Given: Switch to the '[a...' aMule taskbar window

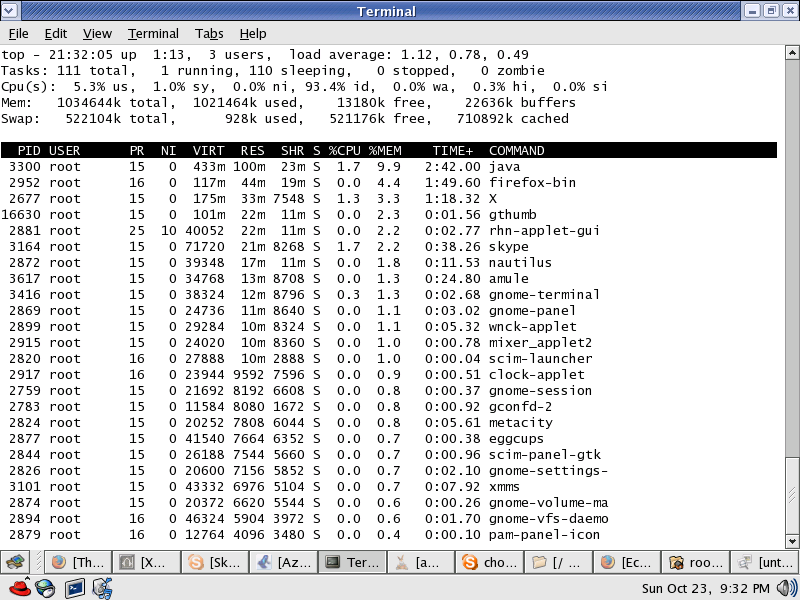Looking at the screenshot, I should [x=420, y=562].
